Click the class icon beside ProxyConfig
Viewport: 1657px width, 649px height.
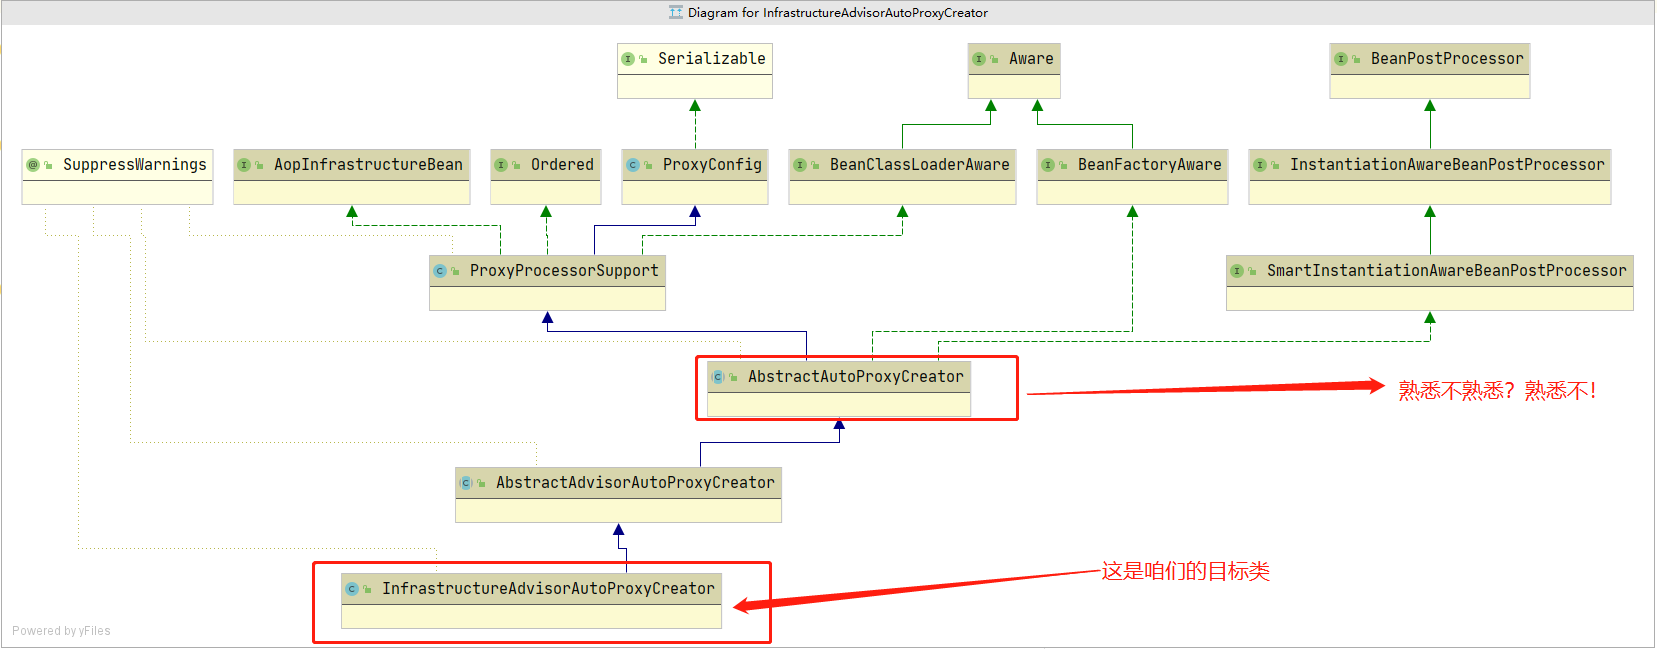click(x=633, y=165)
